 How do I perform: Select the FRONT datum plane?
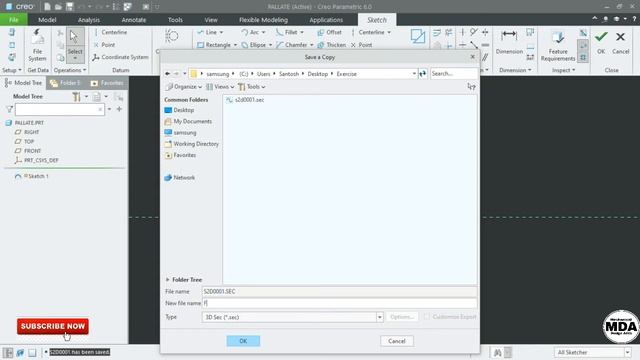28,151
